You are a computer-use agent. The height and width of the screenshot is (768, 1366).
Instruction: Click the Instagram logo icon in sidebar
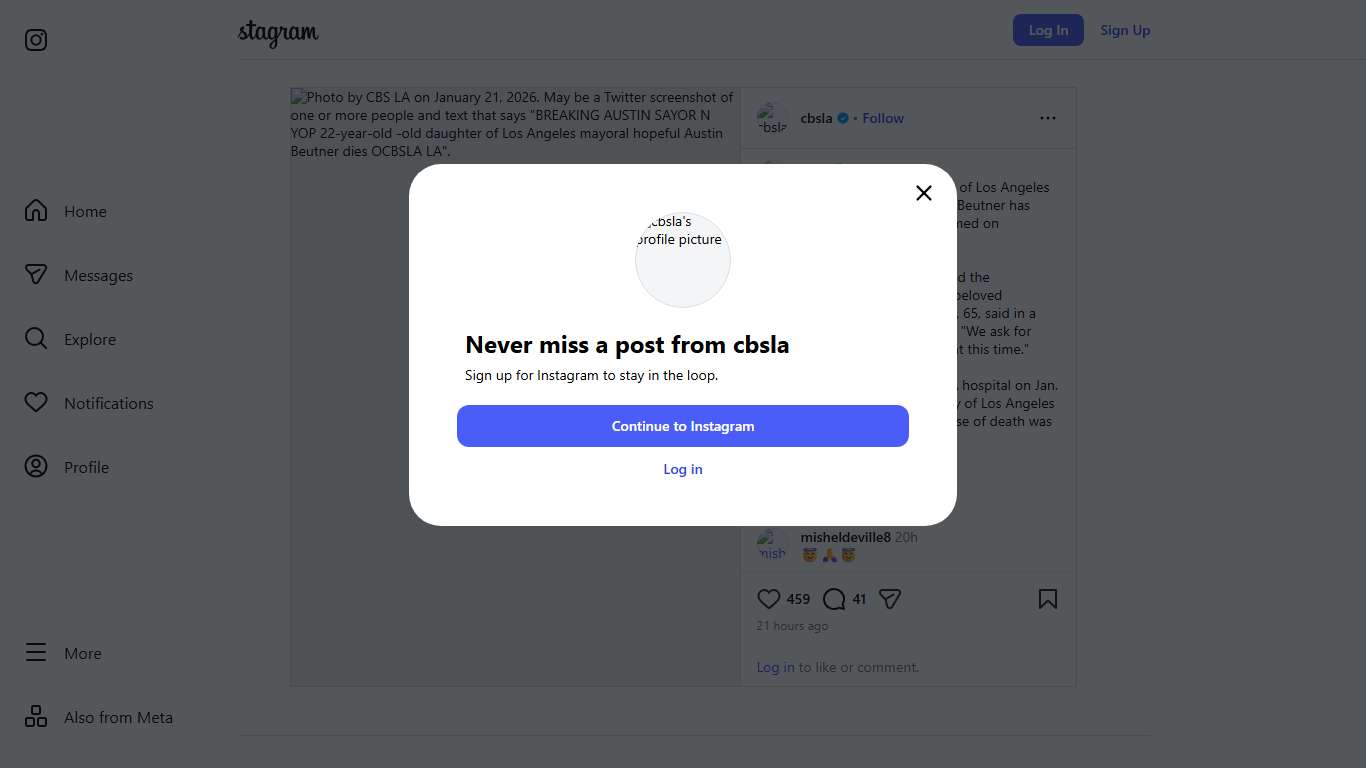[x=36, y=40]
